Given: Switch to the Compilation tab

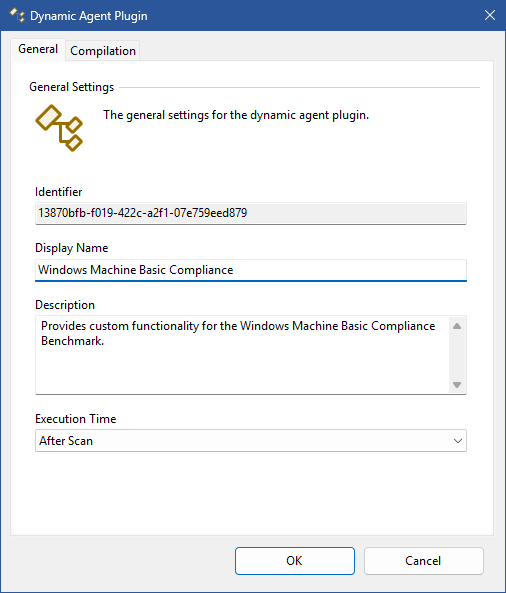Looking at the screenshot, I should pos(103,51).
